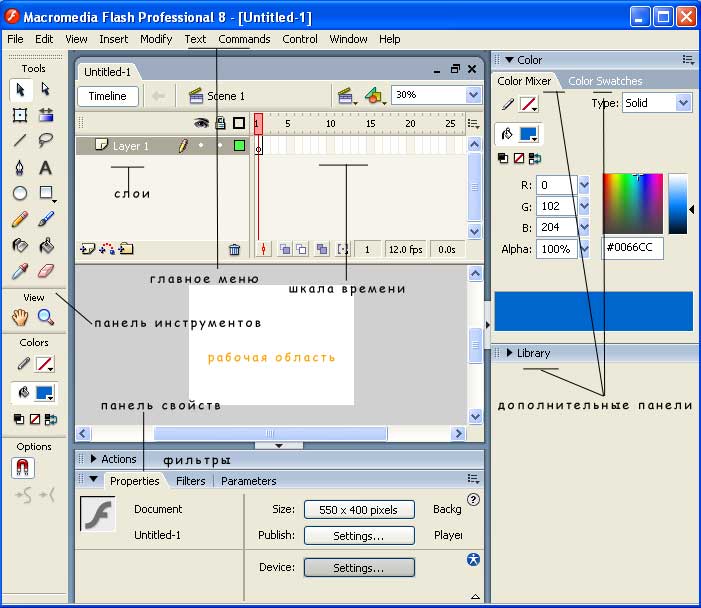Switch to Parameters tab
The image size is (701, 608).
point(249,481)
